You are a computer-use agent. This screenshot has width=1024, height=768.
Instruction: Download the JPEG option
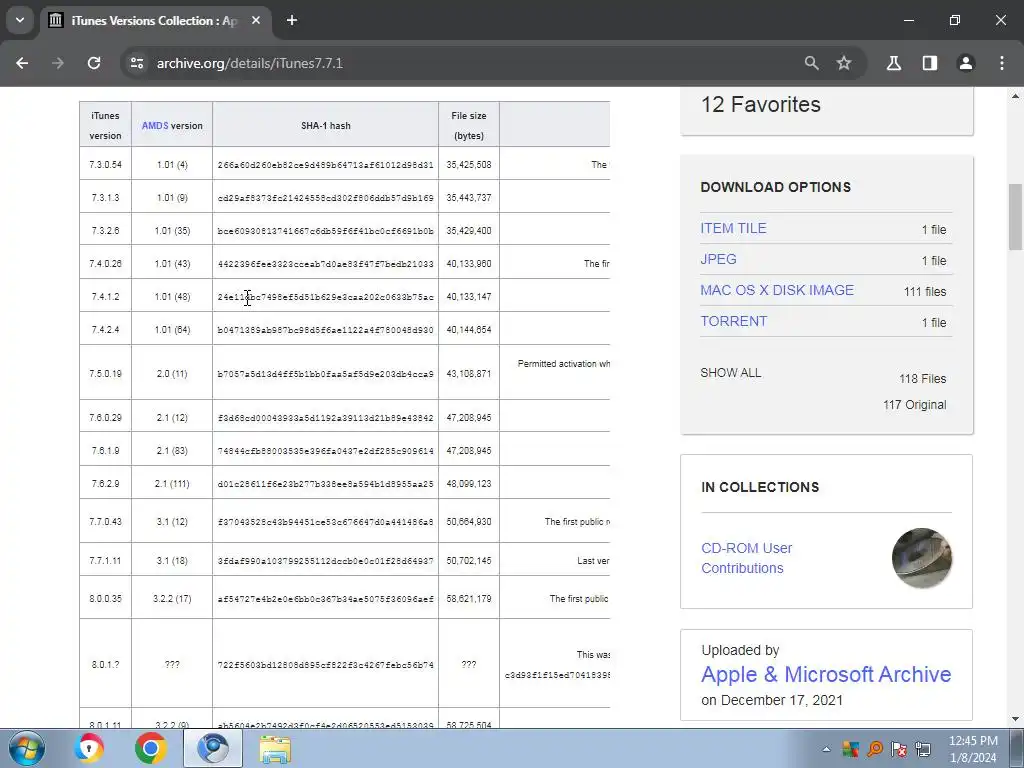(718, 259)
